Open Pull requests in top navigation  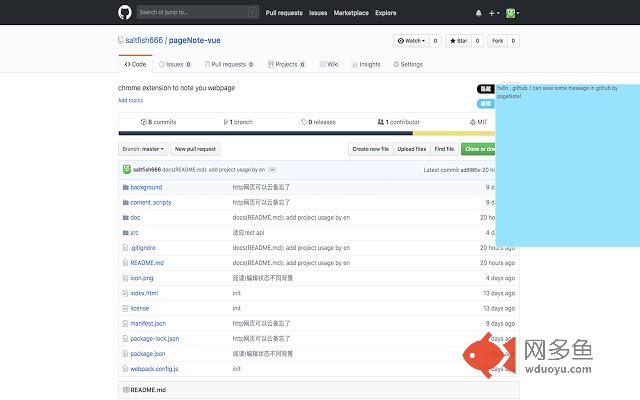click(x=284, y=13)
